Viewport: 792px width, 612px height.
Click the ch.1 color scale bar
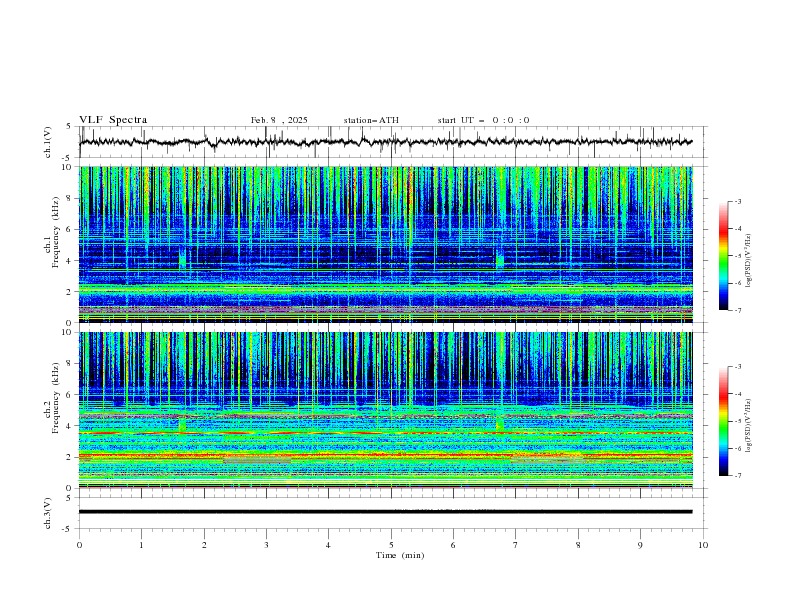pos(723,255)
